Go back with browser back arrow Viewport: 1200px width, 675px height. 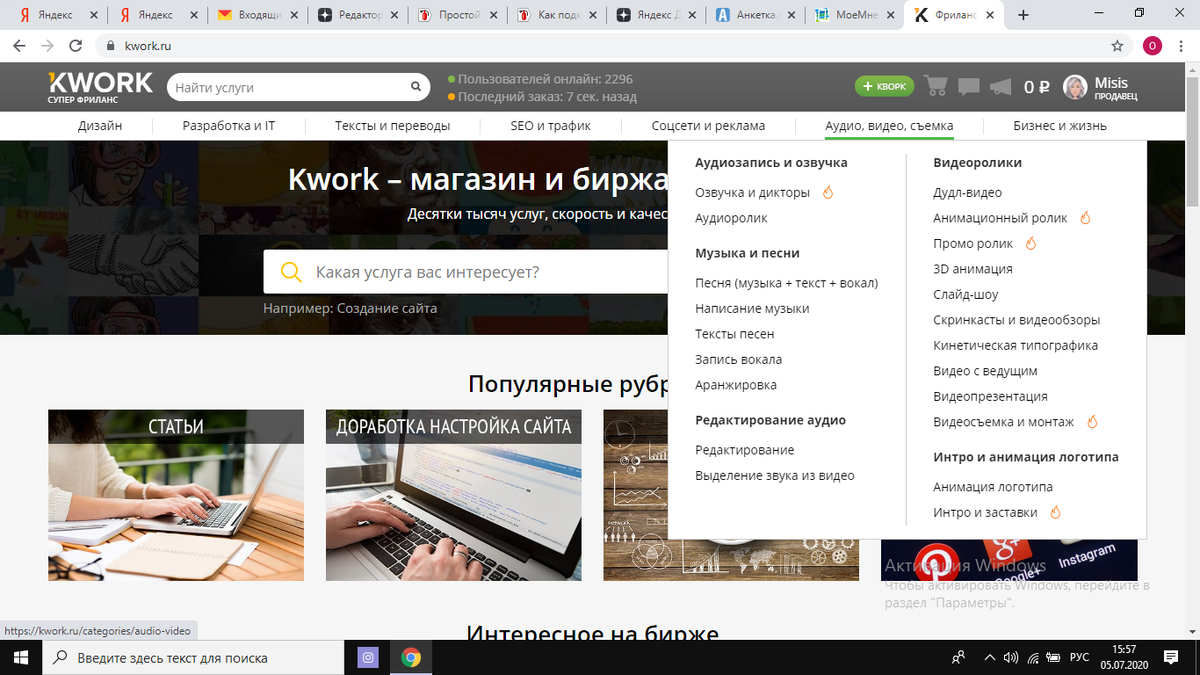(20, 46)
